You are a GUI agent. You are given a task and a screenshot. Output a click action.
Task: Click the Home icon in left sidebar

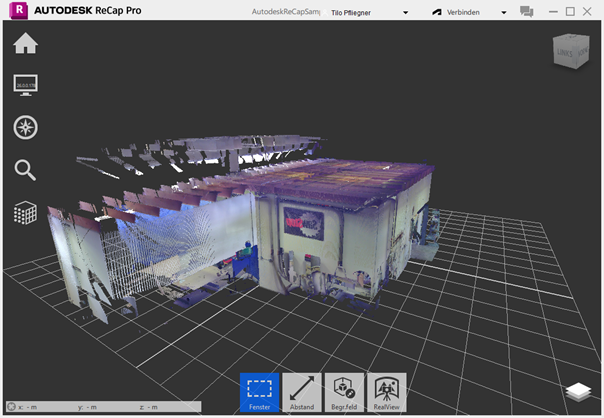[26, 44]
